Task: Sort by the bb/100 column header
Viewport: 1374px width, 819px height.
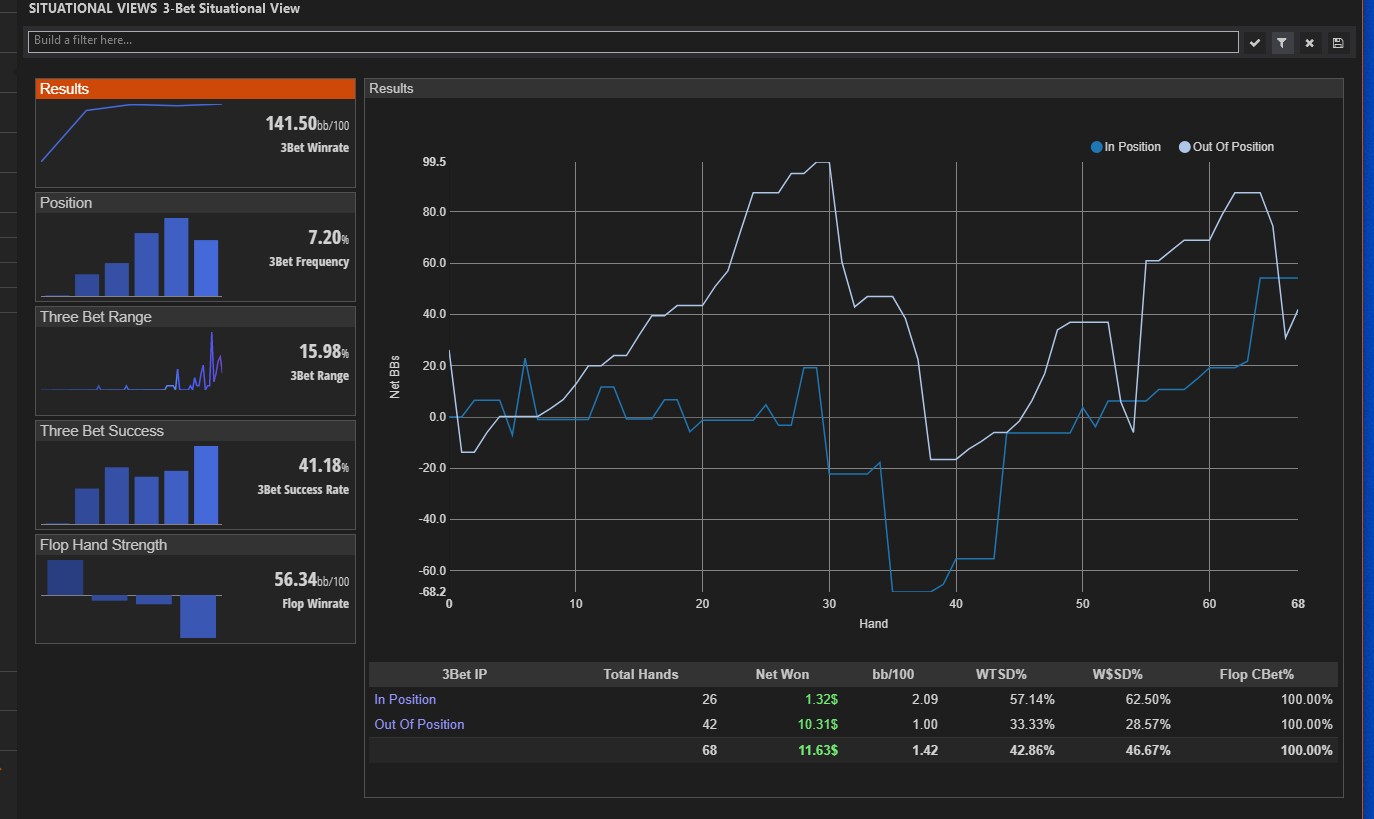Action: coord(894,674)
